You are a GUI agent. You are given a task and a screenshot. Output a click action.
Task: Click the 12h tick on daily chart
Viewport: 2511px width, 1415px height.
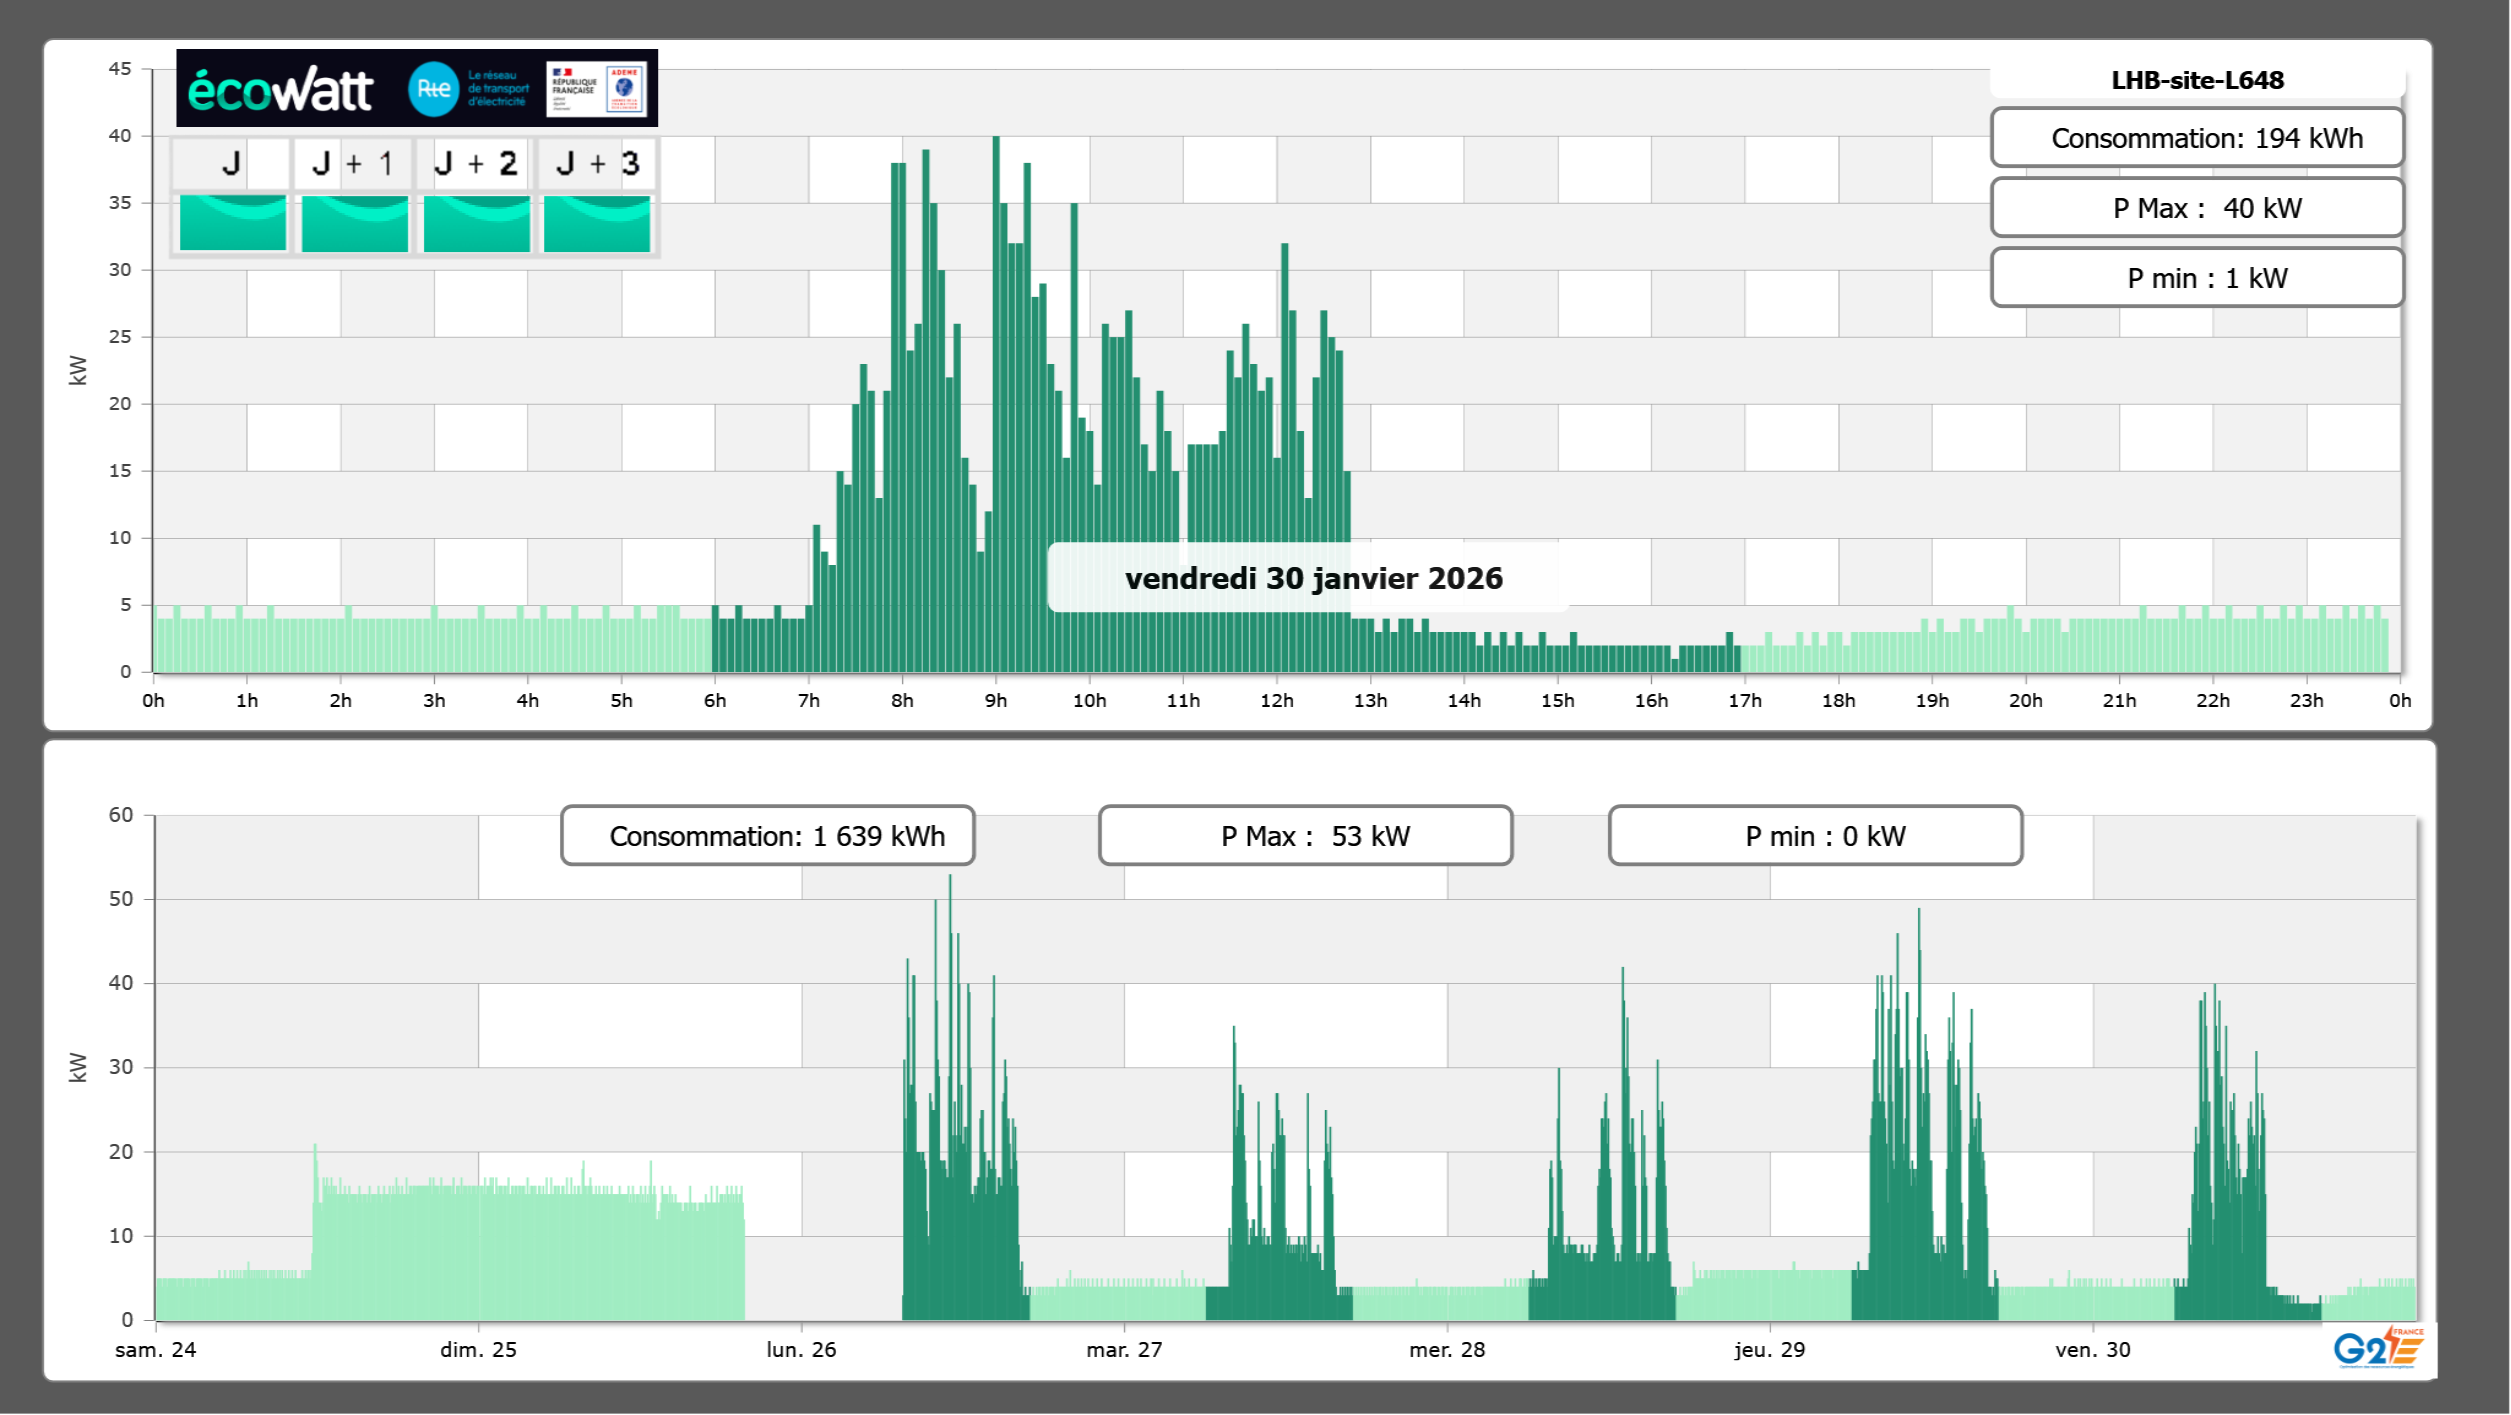click(x=1276, y=701)
